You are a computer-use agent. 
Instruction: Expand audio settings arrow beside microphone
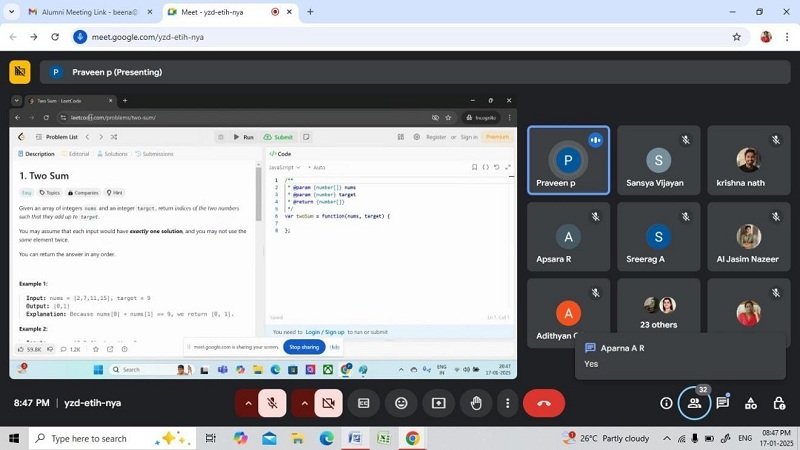[248, 403]
